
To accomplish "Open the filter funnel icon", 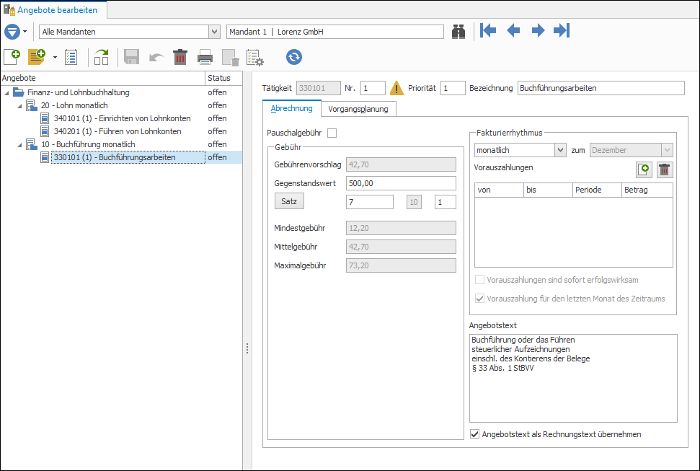I will point(12,32).
